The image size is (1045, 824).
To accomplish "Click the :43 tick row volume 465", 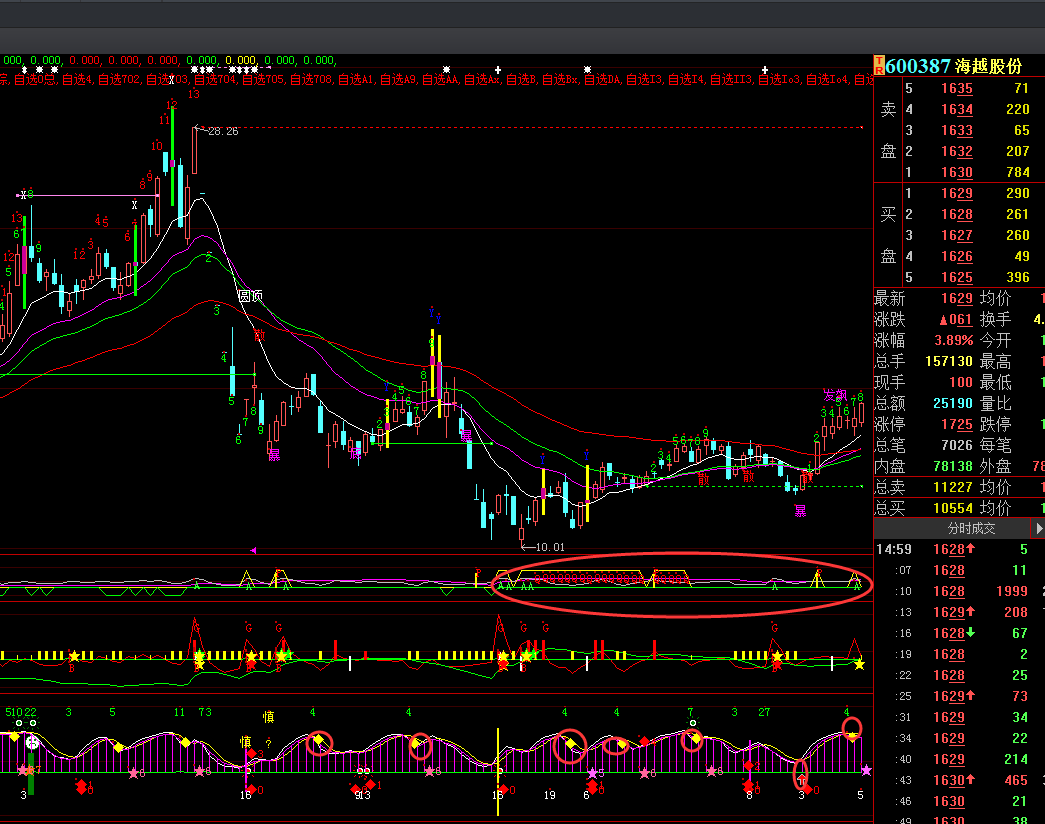I will (x=1016, y=780).
